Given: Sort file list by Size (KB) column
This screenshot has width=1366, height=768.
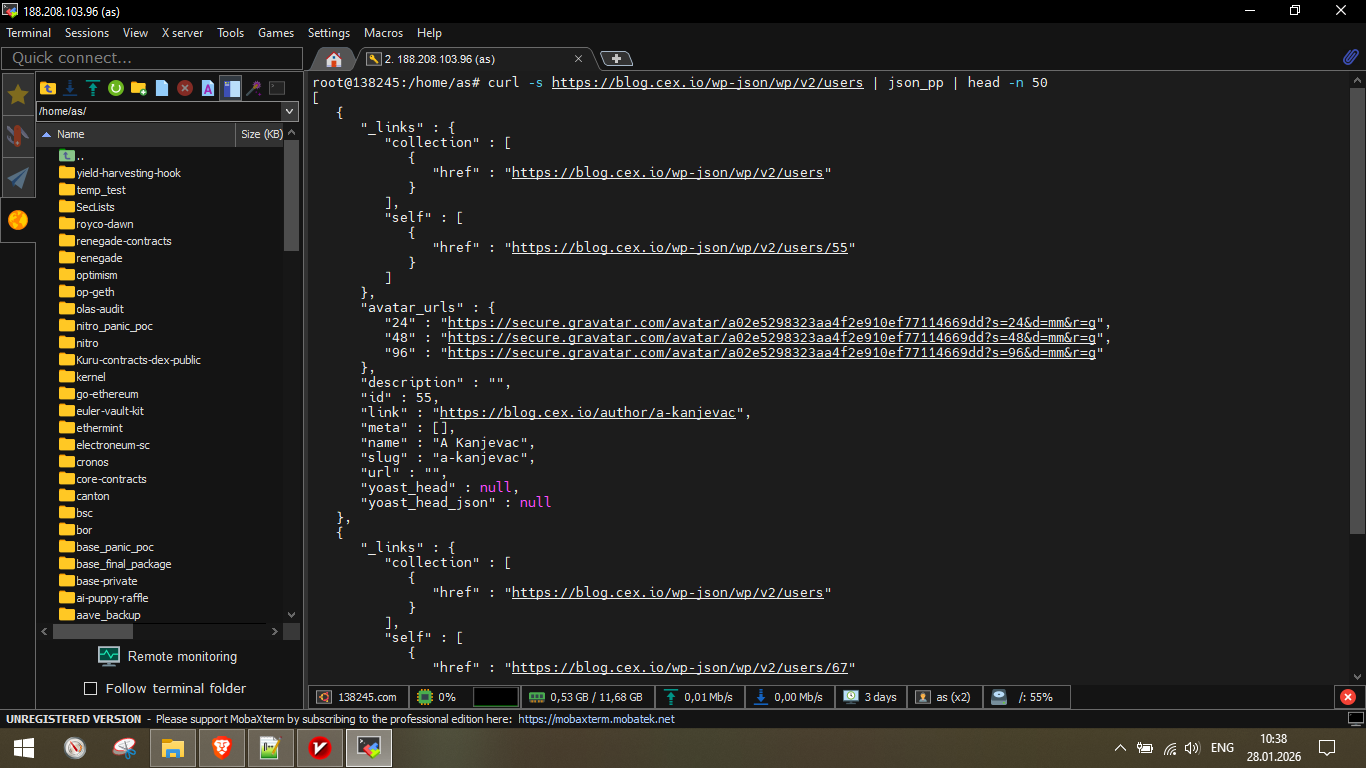Looking at the screenshot, I should [x=260, y=134].
